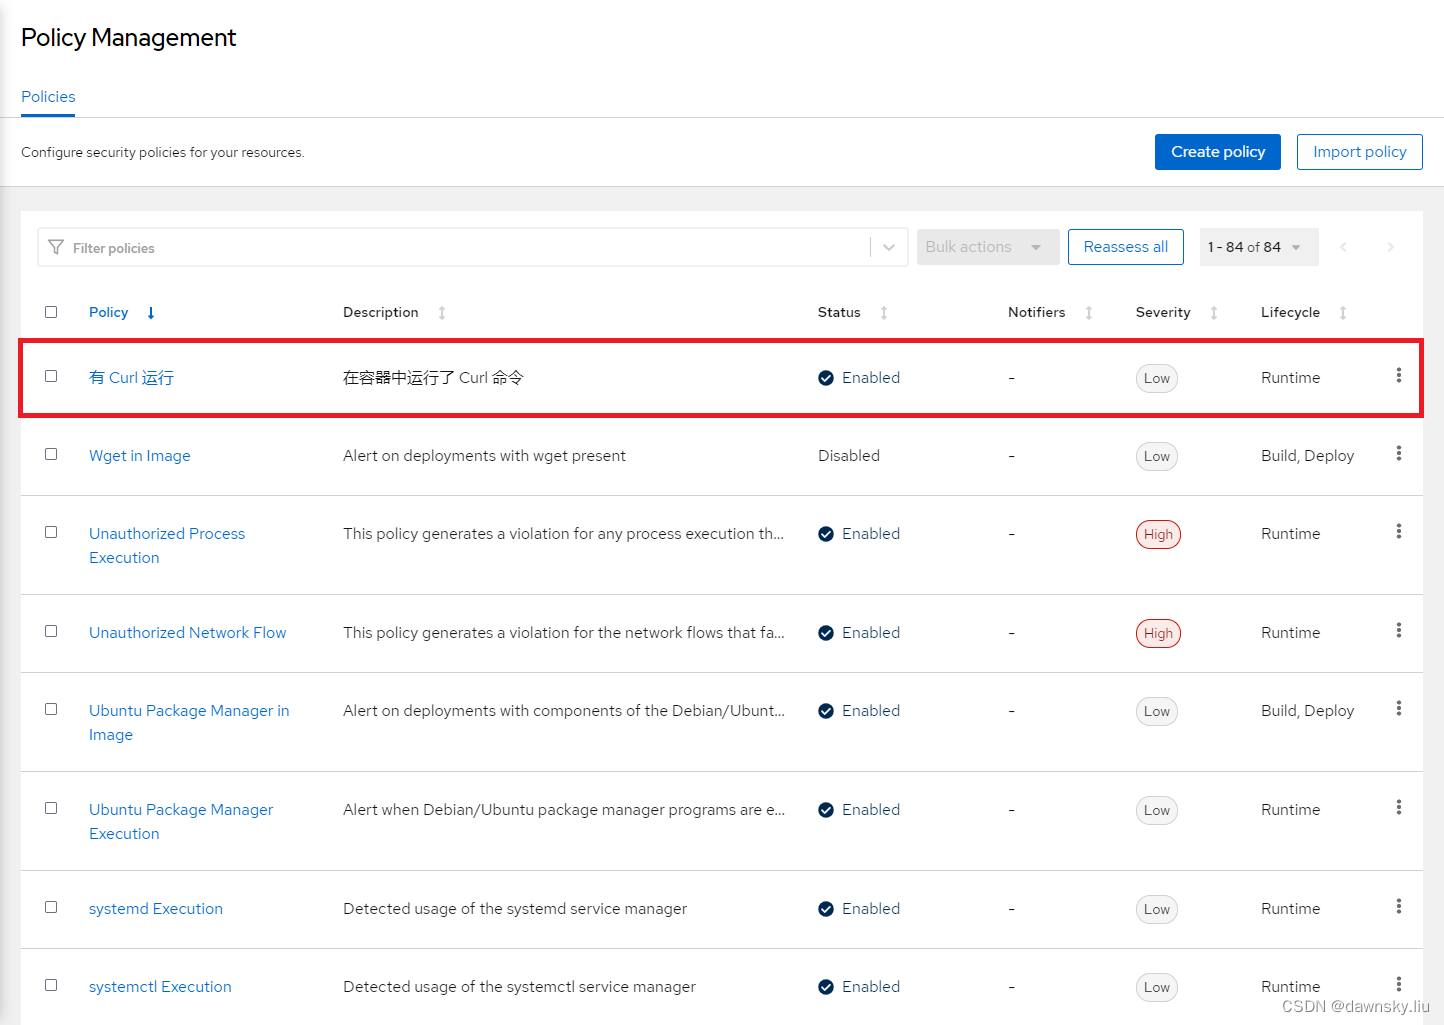The height and width of the screenshot is (1025, 1444).
Task: Check the Wget in Image checkbox
Action: pyautogui.click(x=51, y=454)
